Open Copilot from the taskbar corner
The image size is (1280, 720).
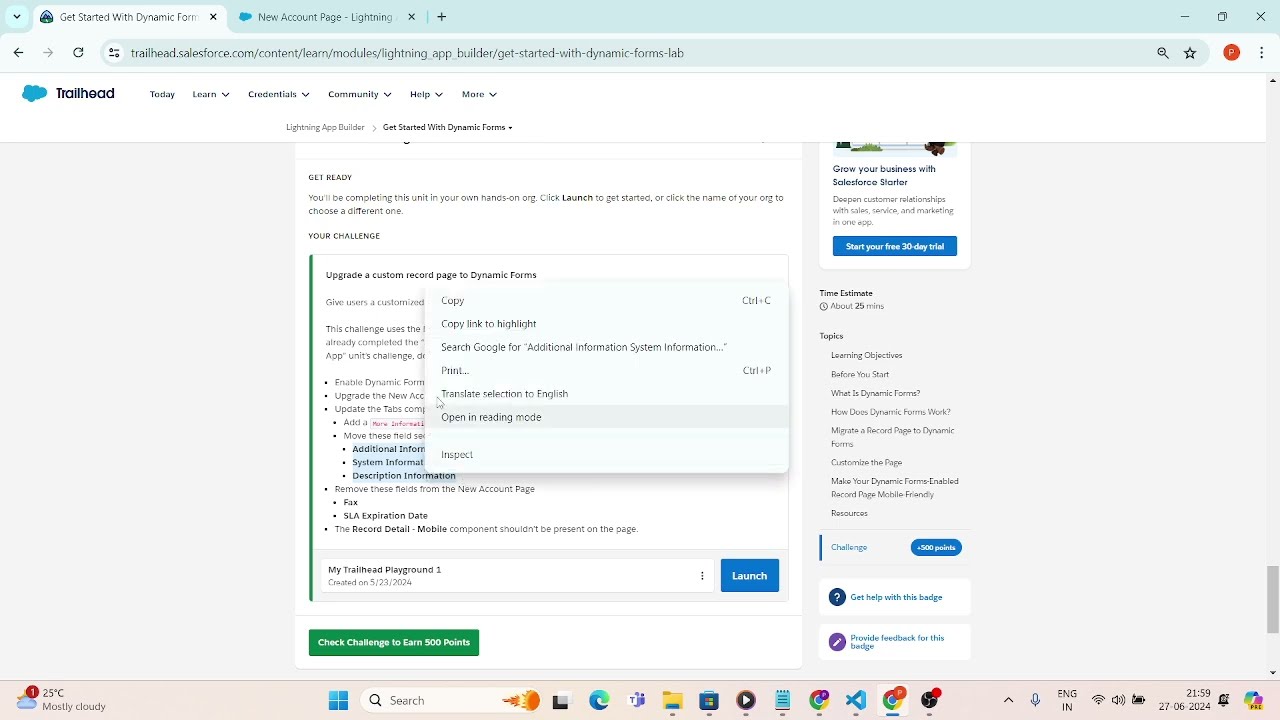[1253, 700]
